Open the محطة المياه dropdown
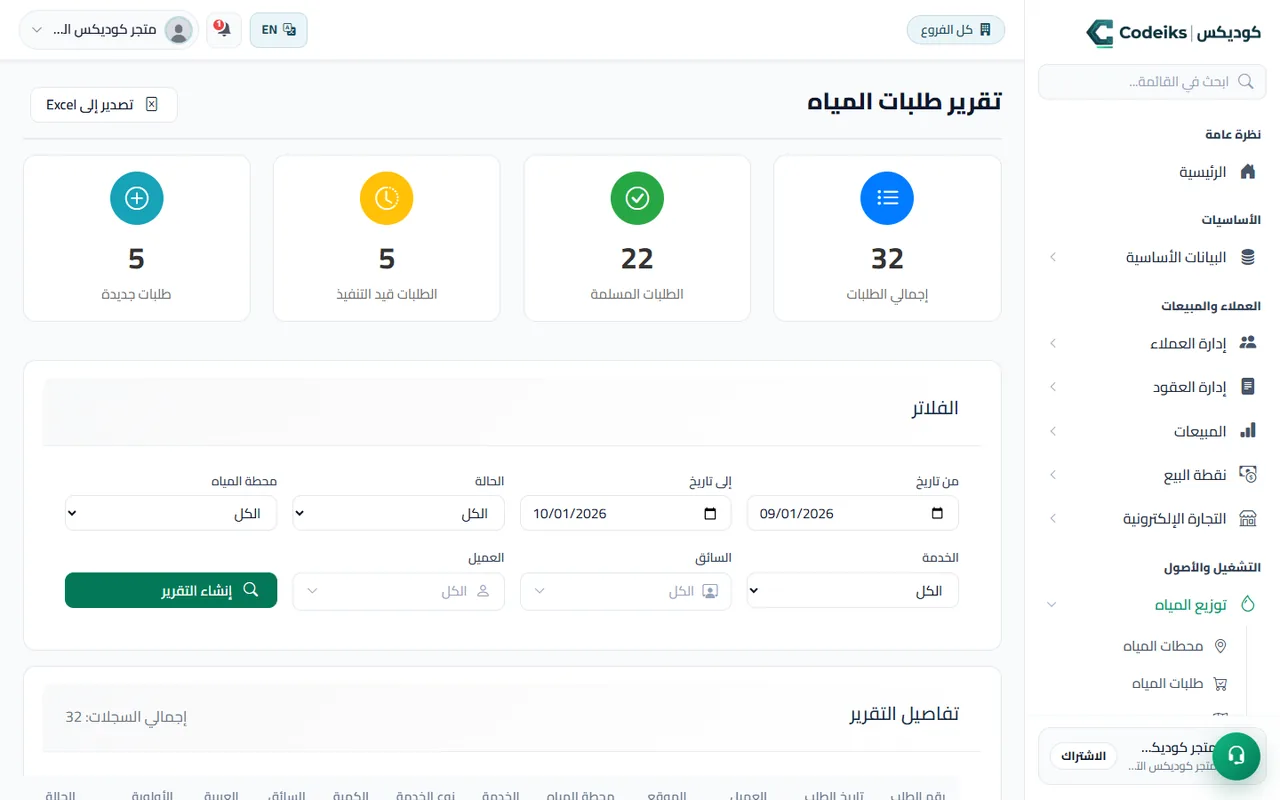1280x800 pixels. click(x=171, y=513)
